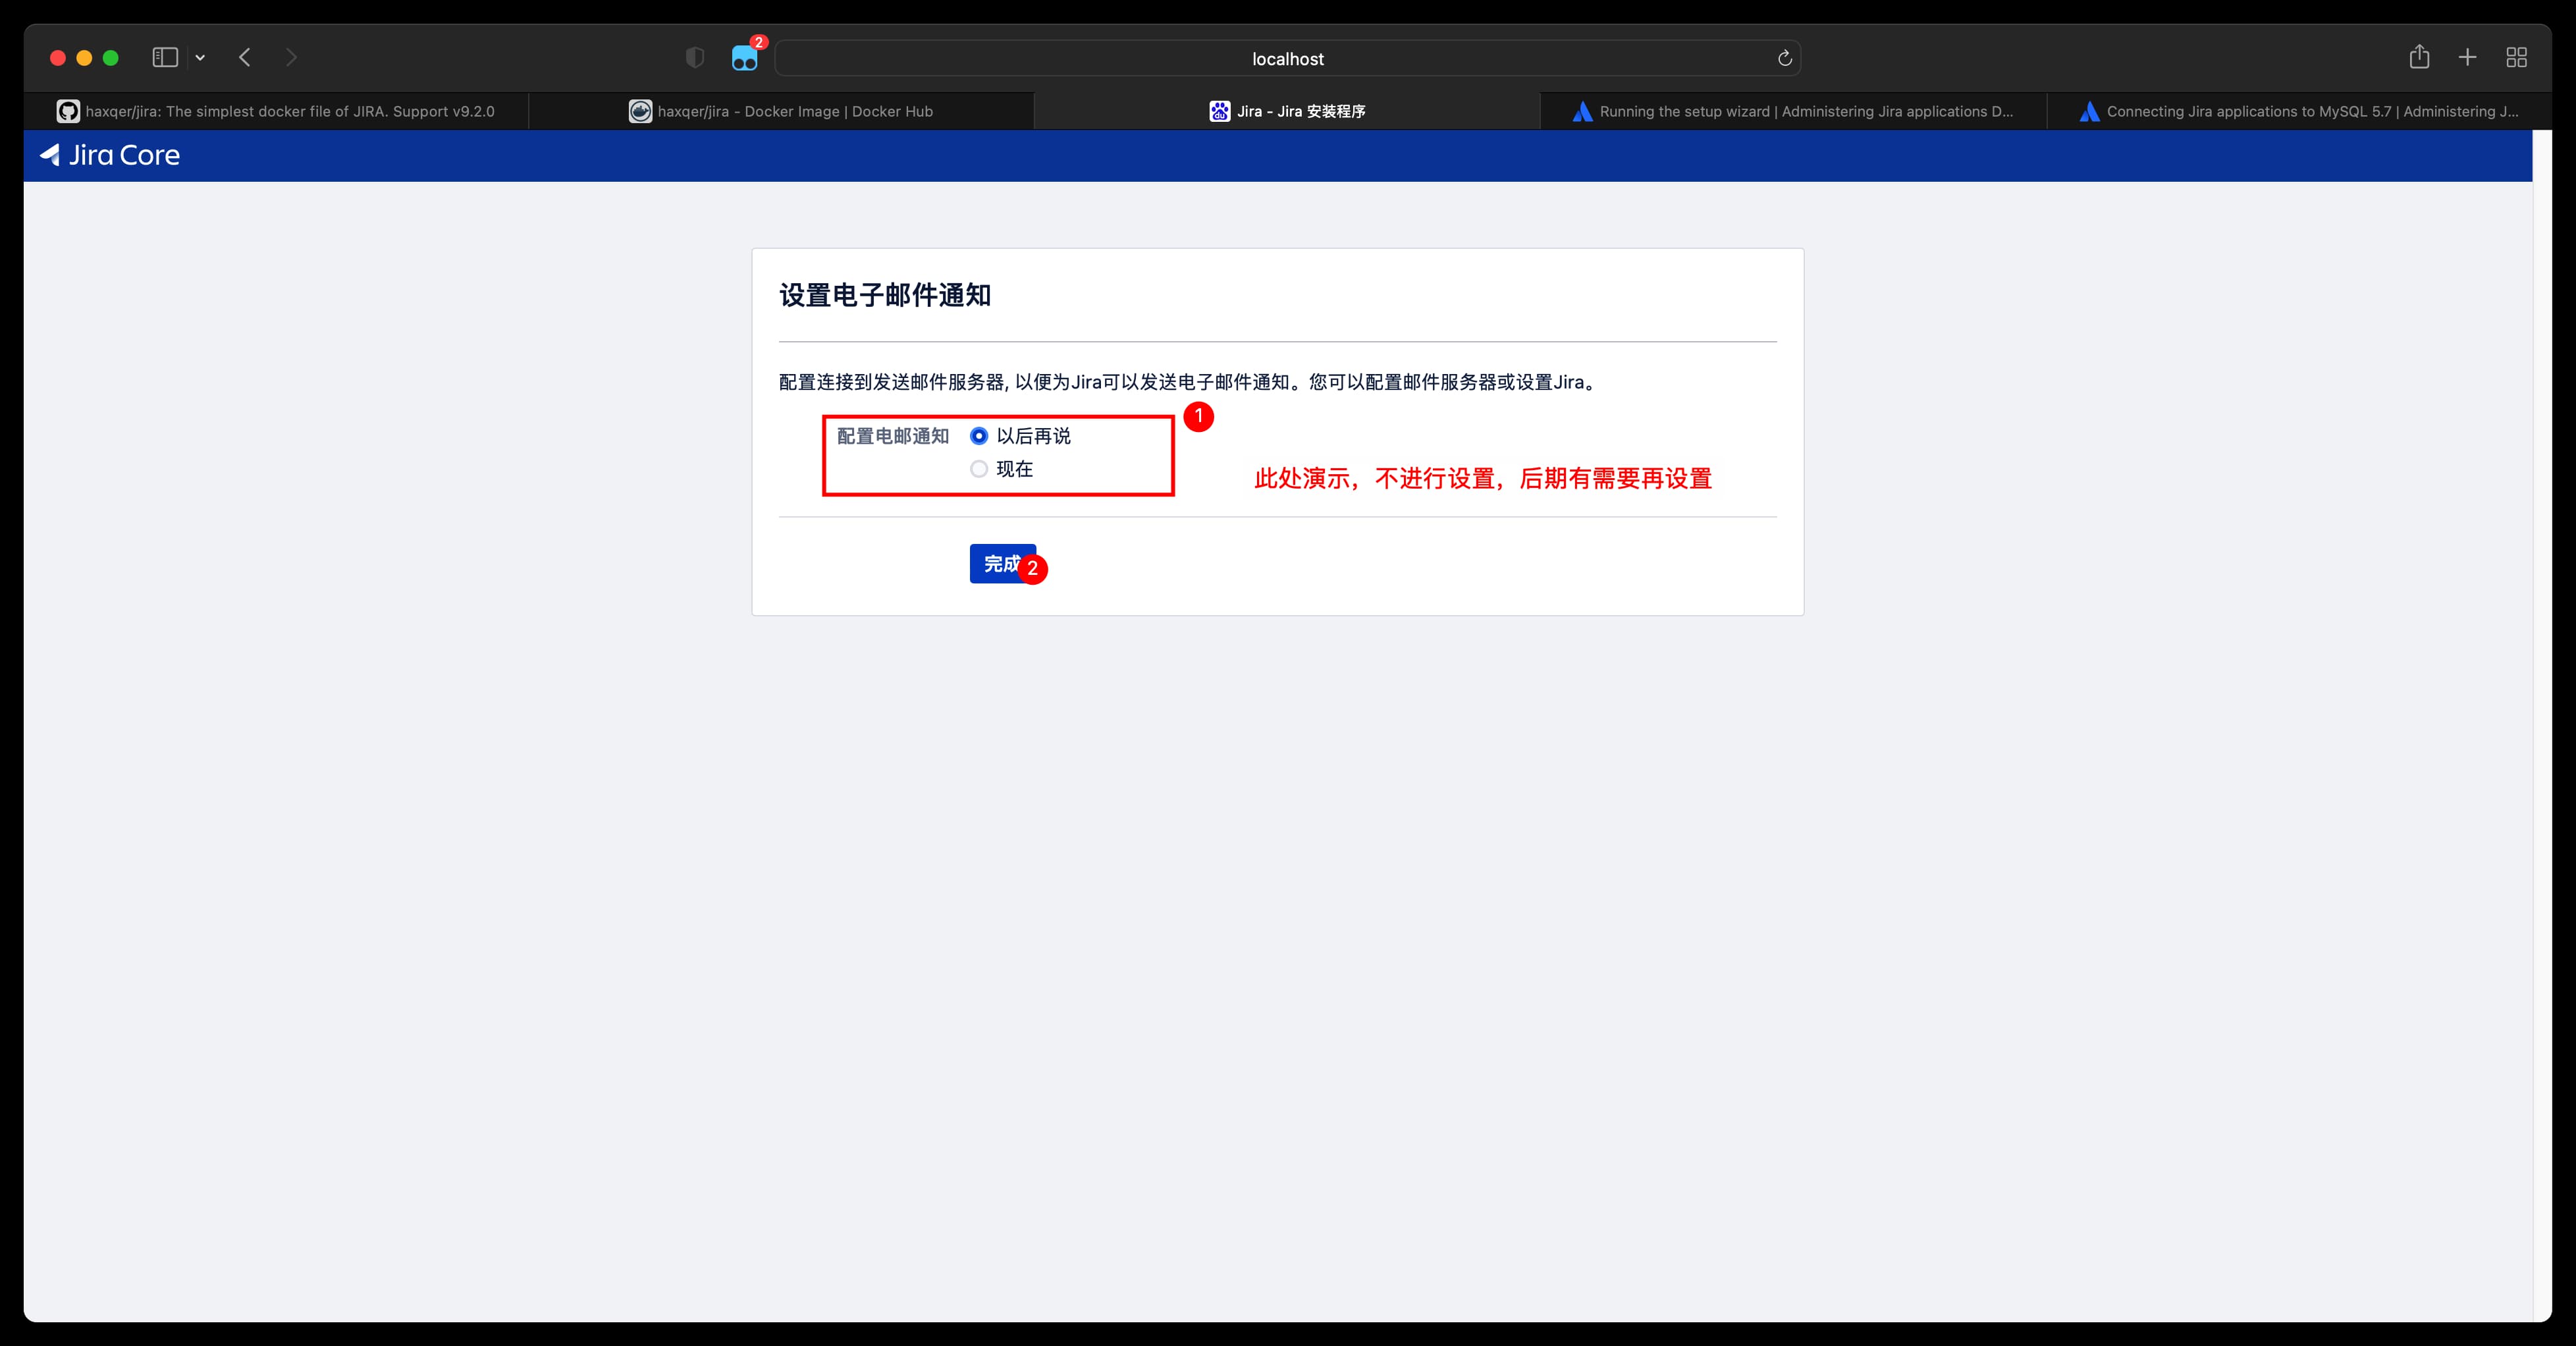Click the description text about mail server

pyautogui.click(x=1189, y=382)
